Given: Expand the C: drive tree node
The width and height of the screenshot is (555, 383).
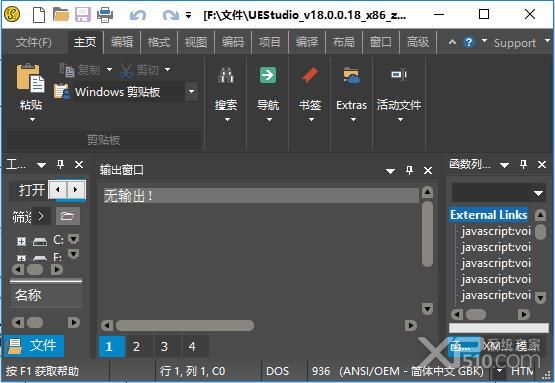Looking at the screenshot, I should (21, 241).
